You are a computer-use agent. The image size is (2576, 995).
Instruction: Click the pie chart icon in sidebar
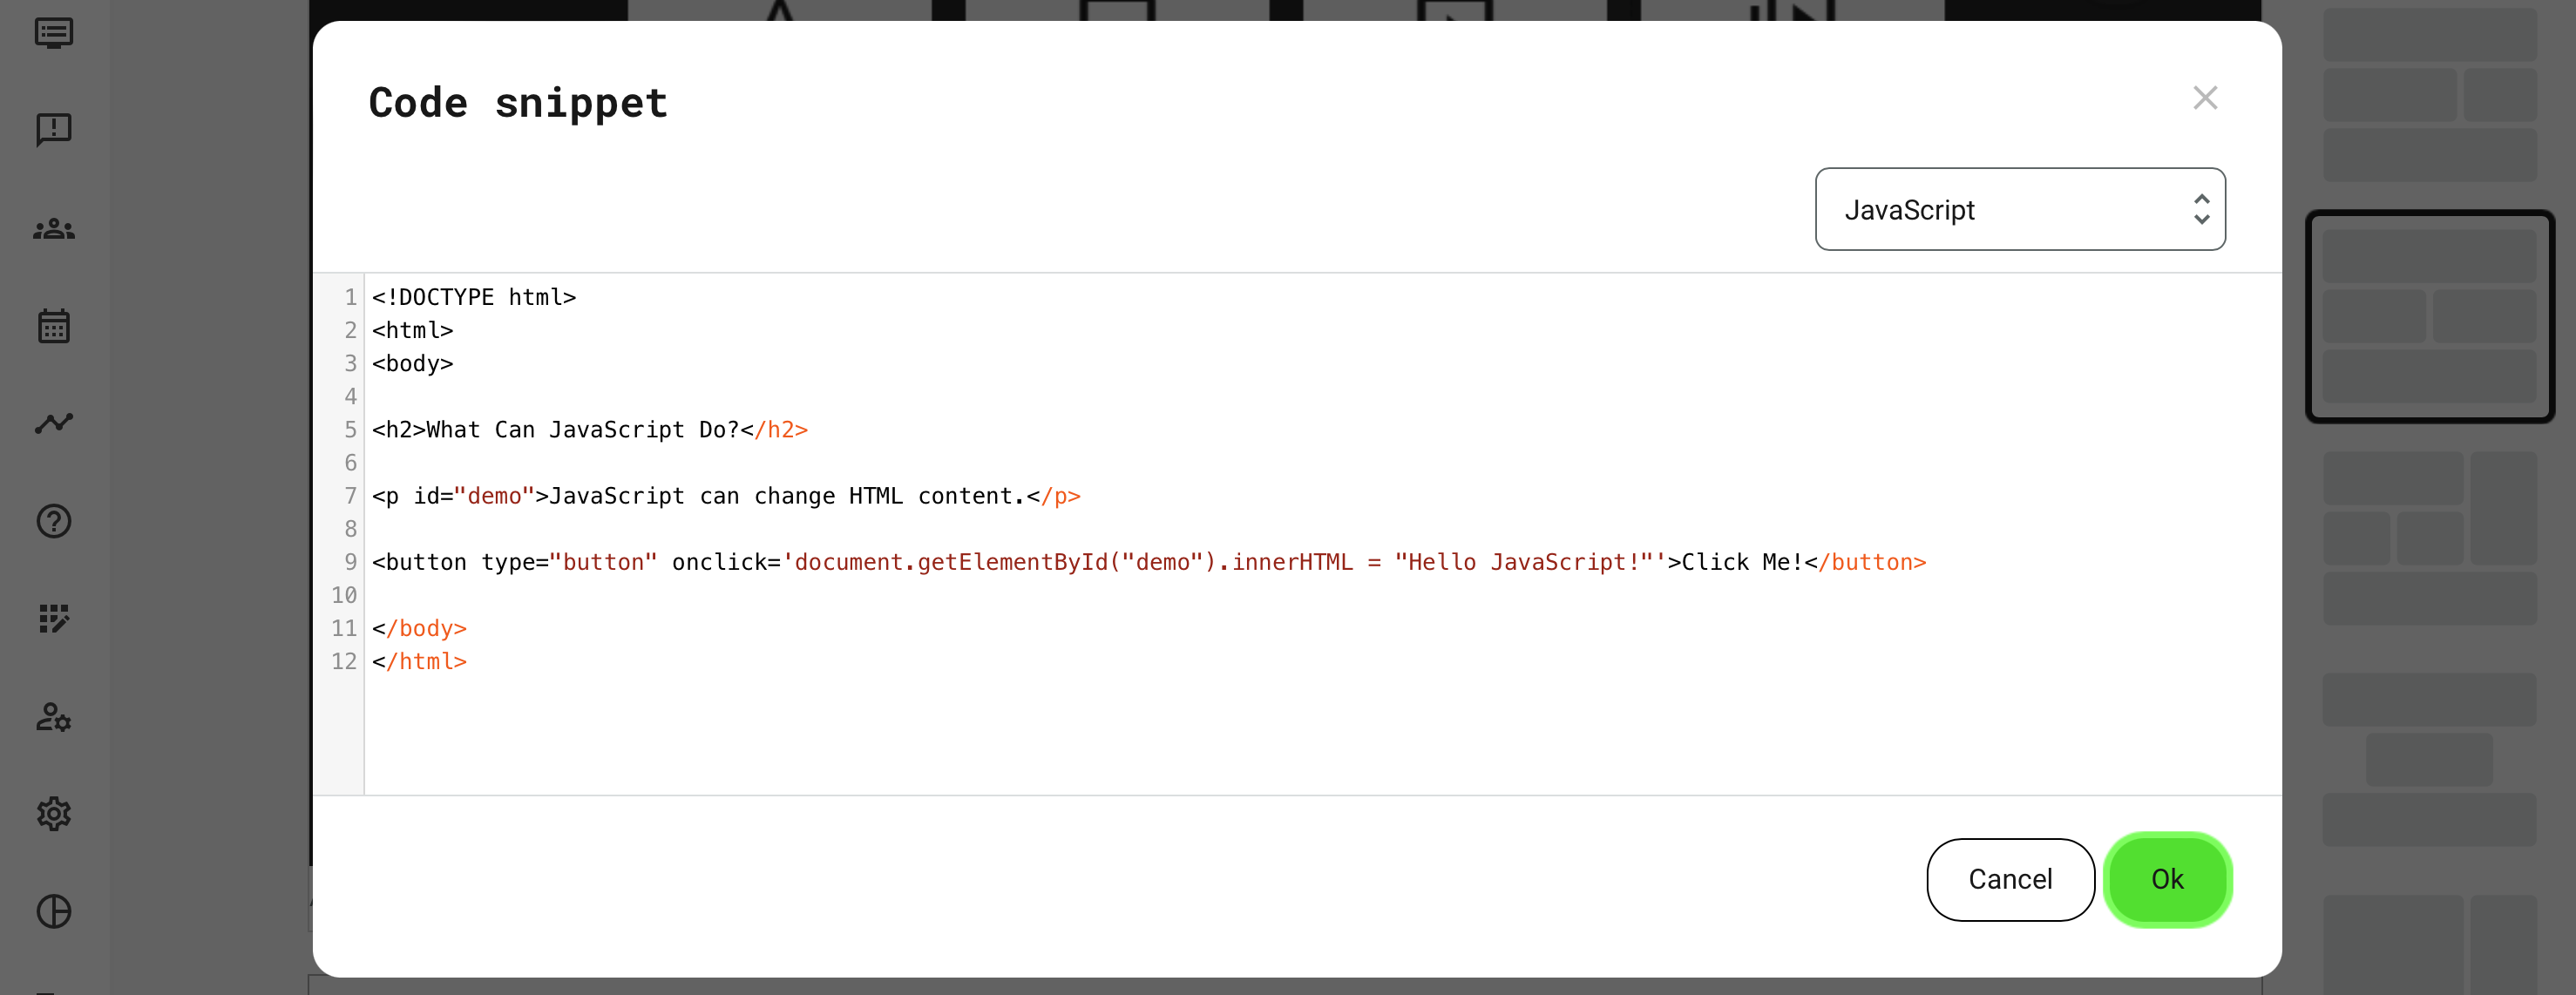pos(54,911)
